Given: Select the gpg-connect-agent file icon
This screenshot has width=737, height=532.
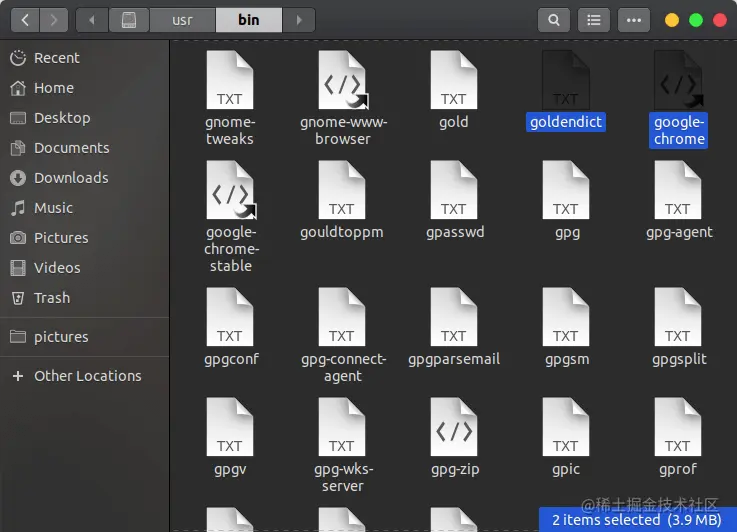Looking at the screenshot, I should 342,317.
